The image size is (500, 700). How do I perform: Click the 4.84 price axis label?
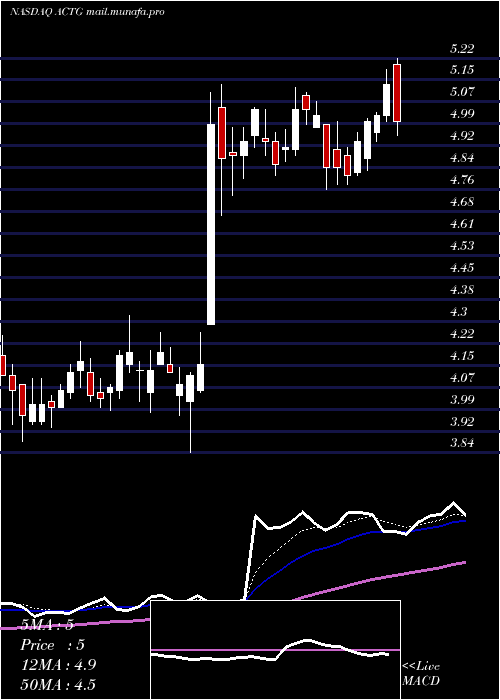tap(462, 158)
